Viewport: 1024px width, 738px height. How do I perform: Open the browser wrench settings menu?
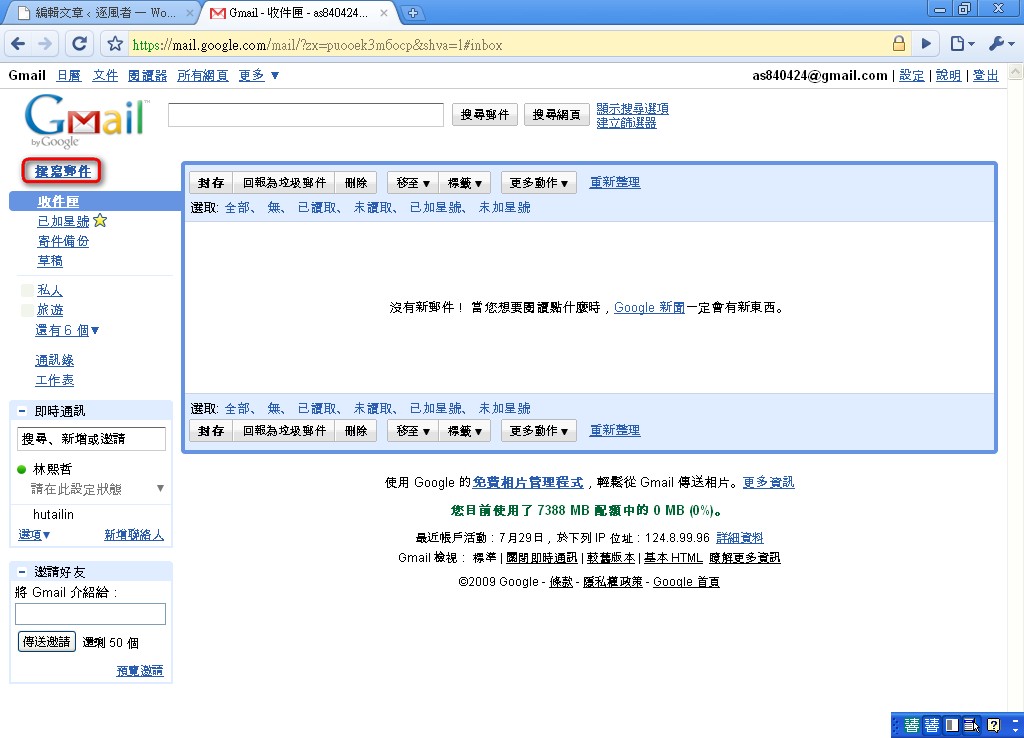coord(1000,44)
